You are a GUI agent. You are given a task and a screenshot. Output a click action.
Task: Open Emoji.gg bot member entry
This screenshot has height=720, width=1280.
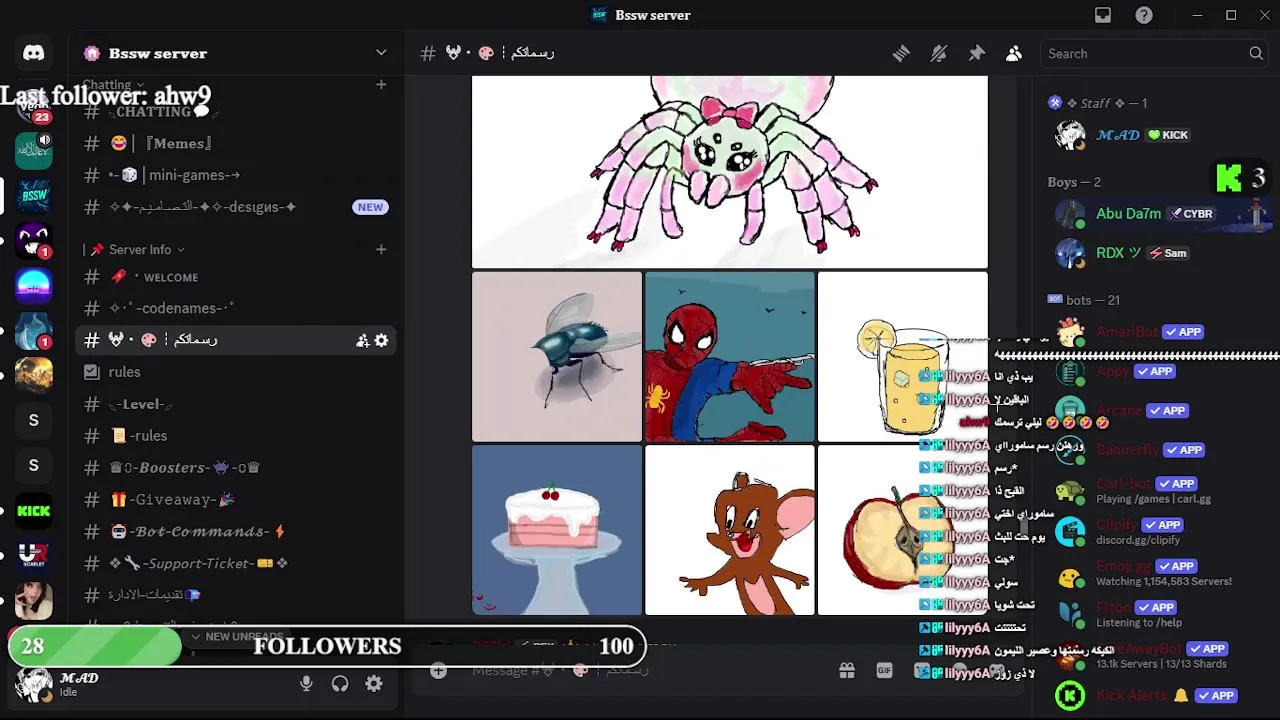(1160, 573)
